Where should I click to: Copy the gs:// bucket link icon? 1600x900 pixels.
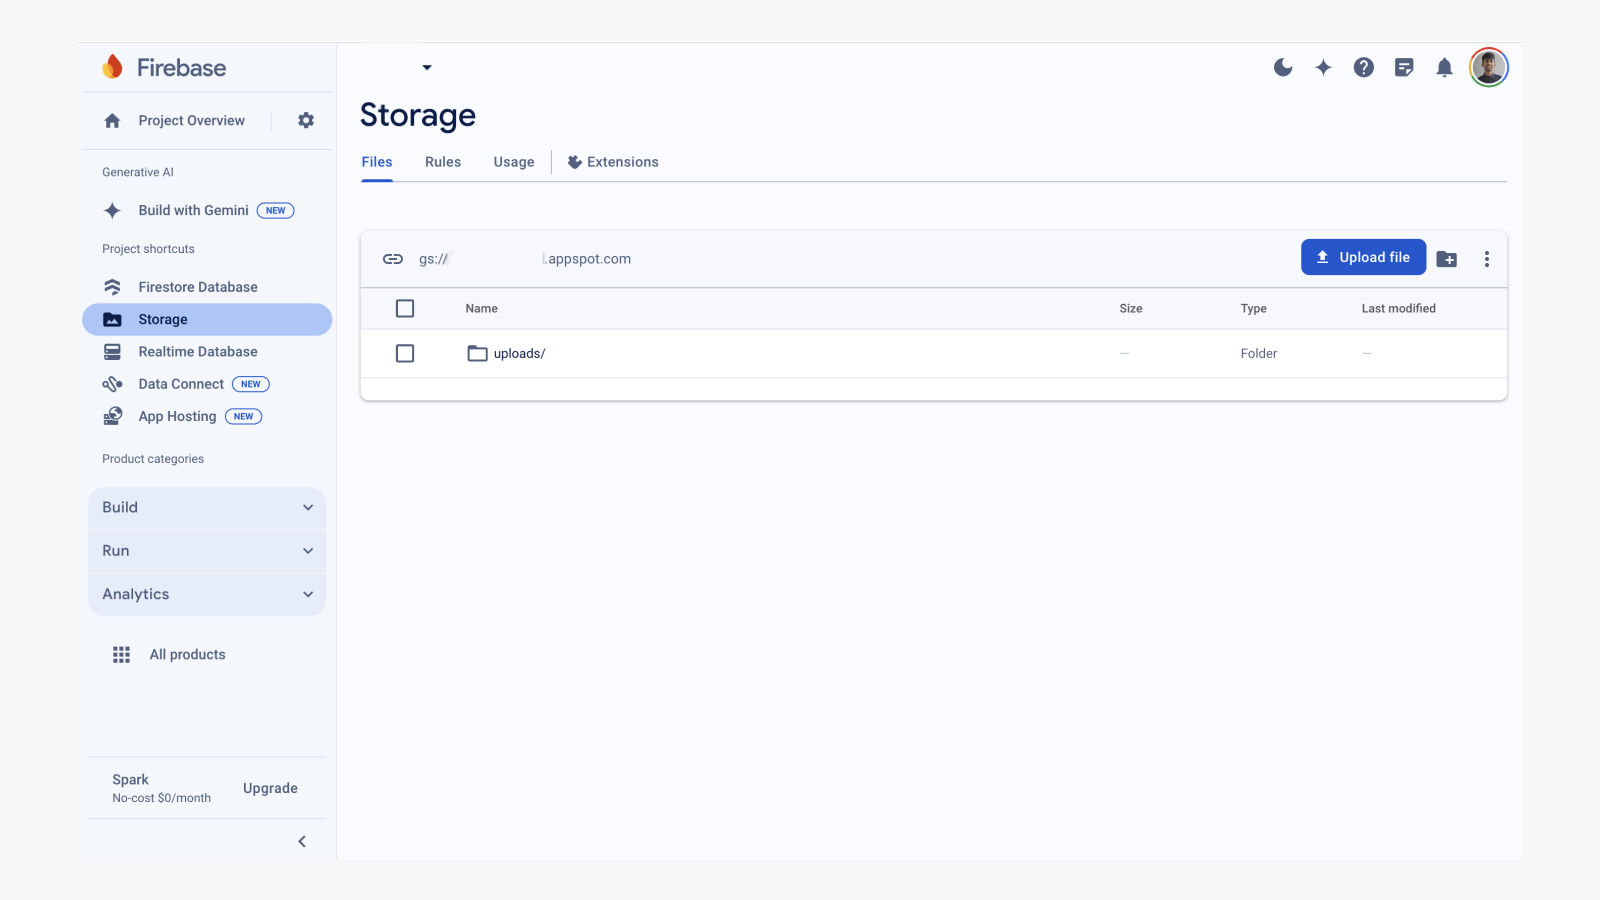393,258
